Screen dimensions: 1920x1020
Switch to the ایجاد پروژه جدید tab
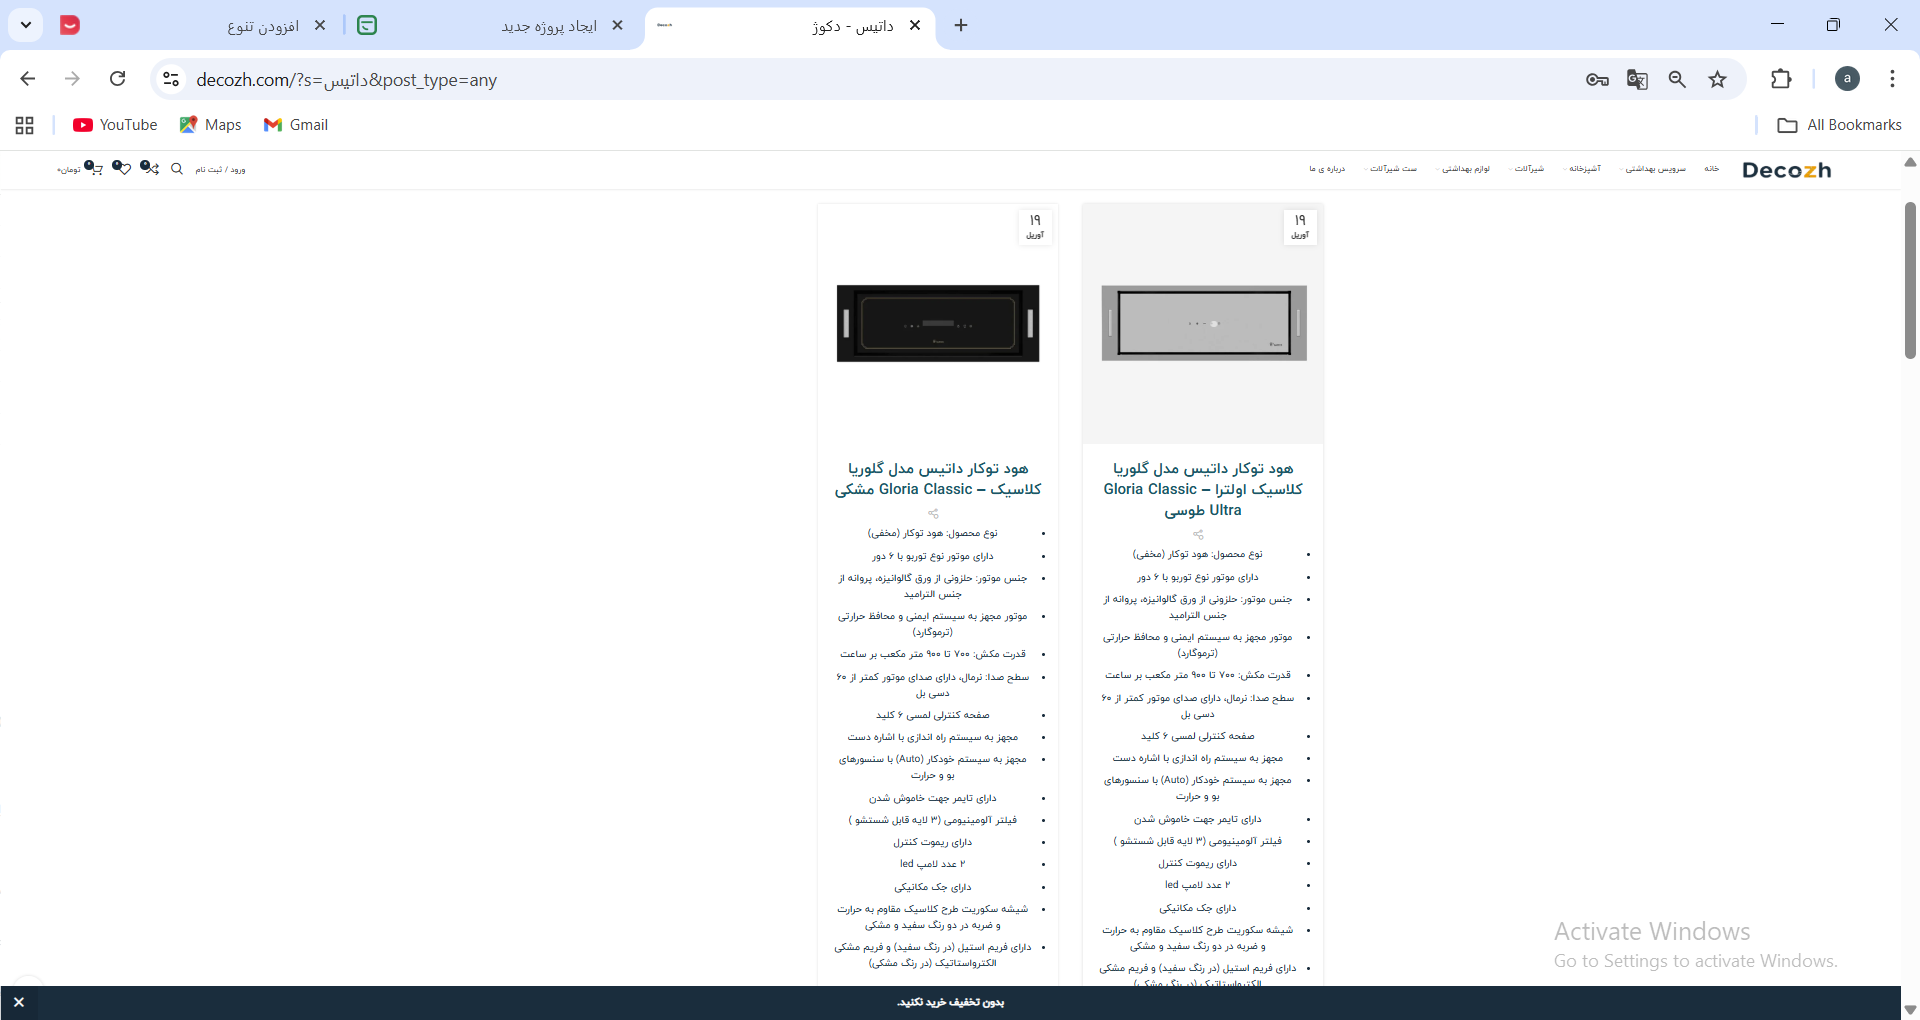click(x=490, y=26)
